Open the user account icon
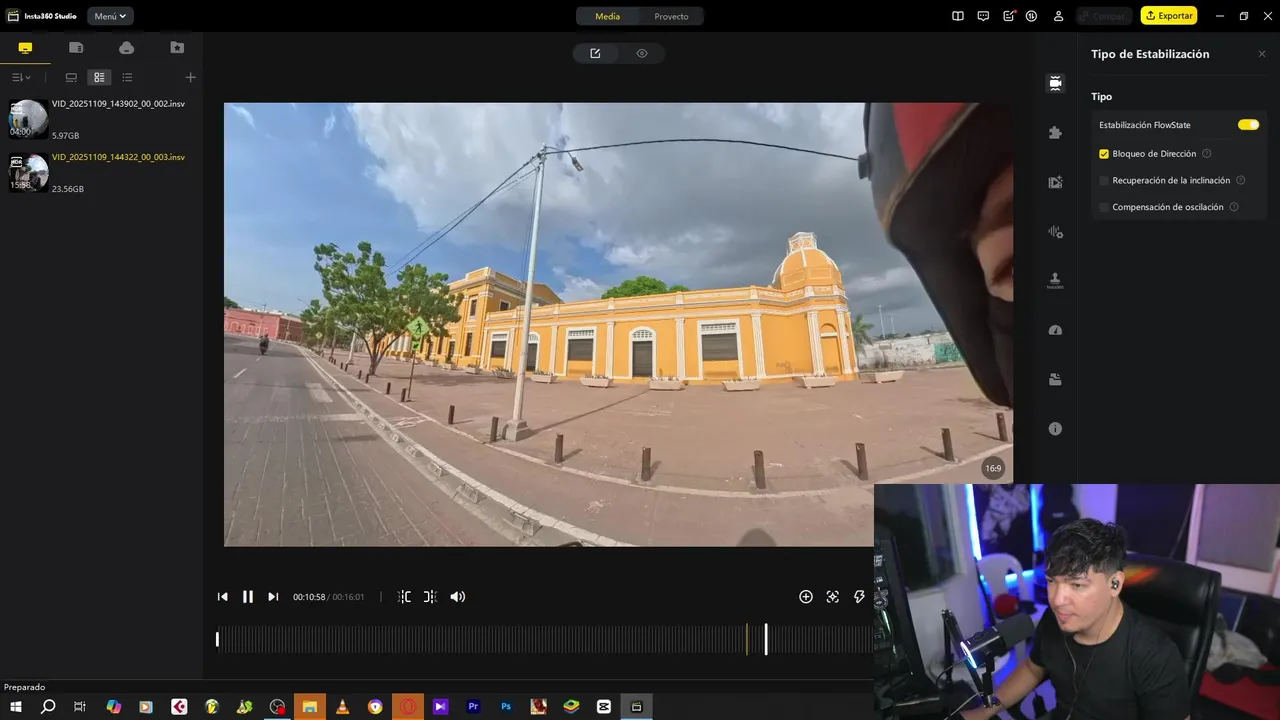The width and height of the screenshot is (1280, 720). tap(1059, 16)
